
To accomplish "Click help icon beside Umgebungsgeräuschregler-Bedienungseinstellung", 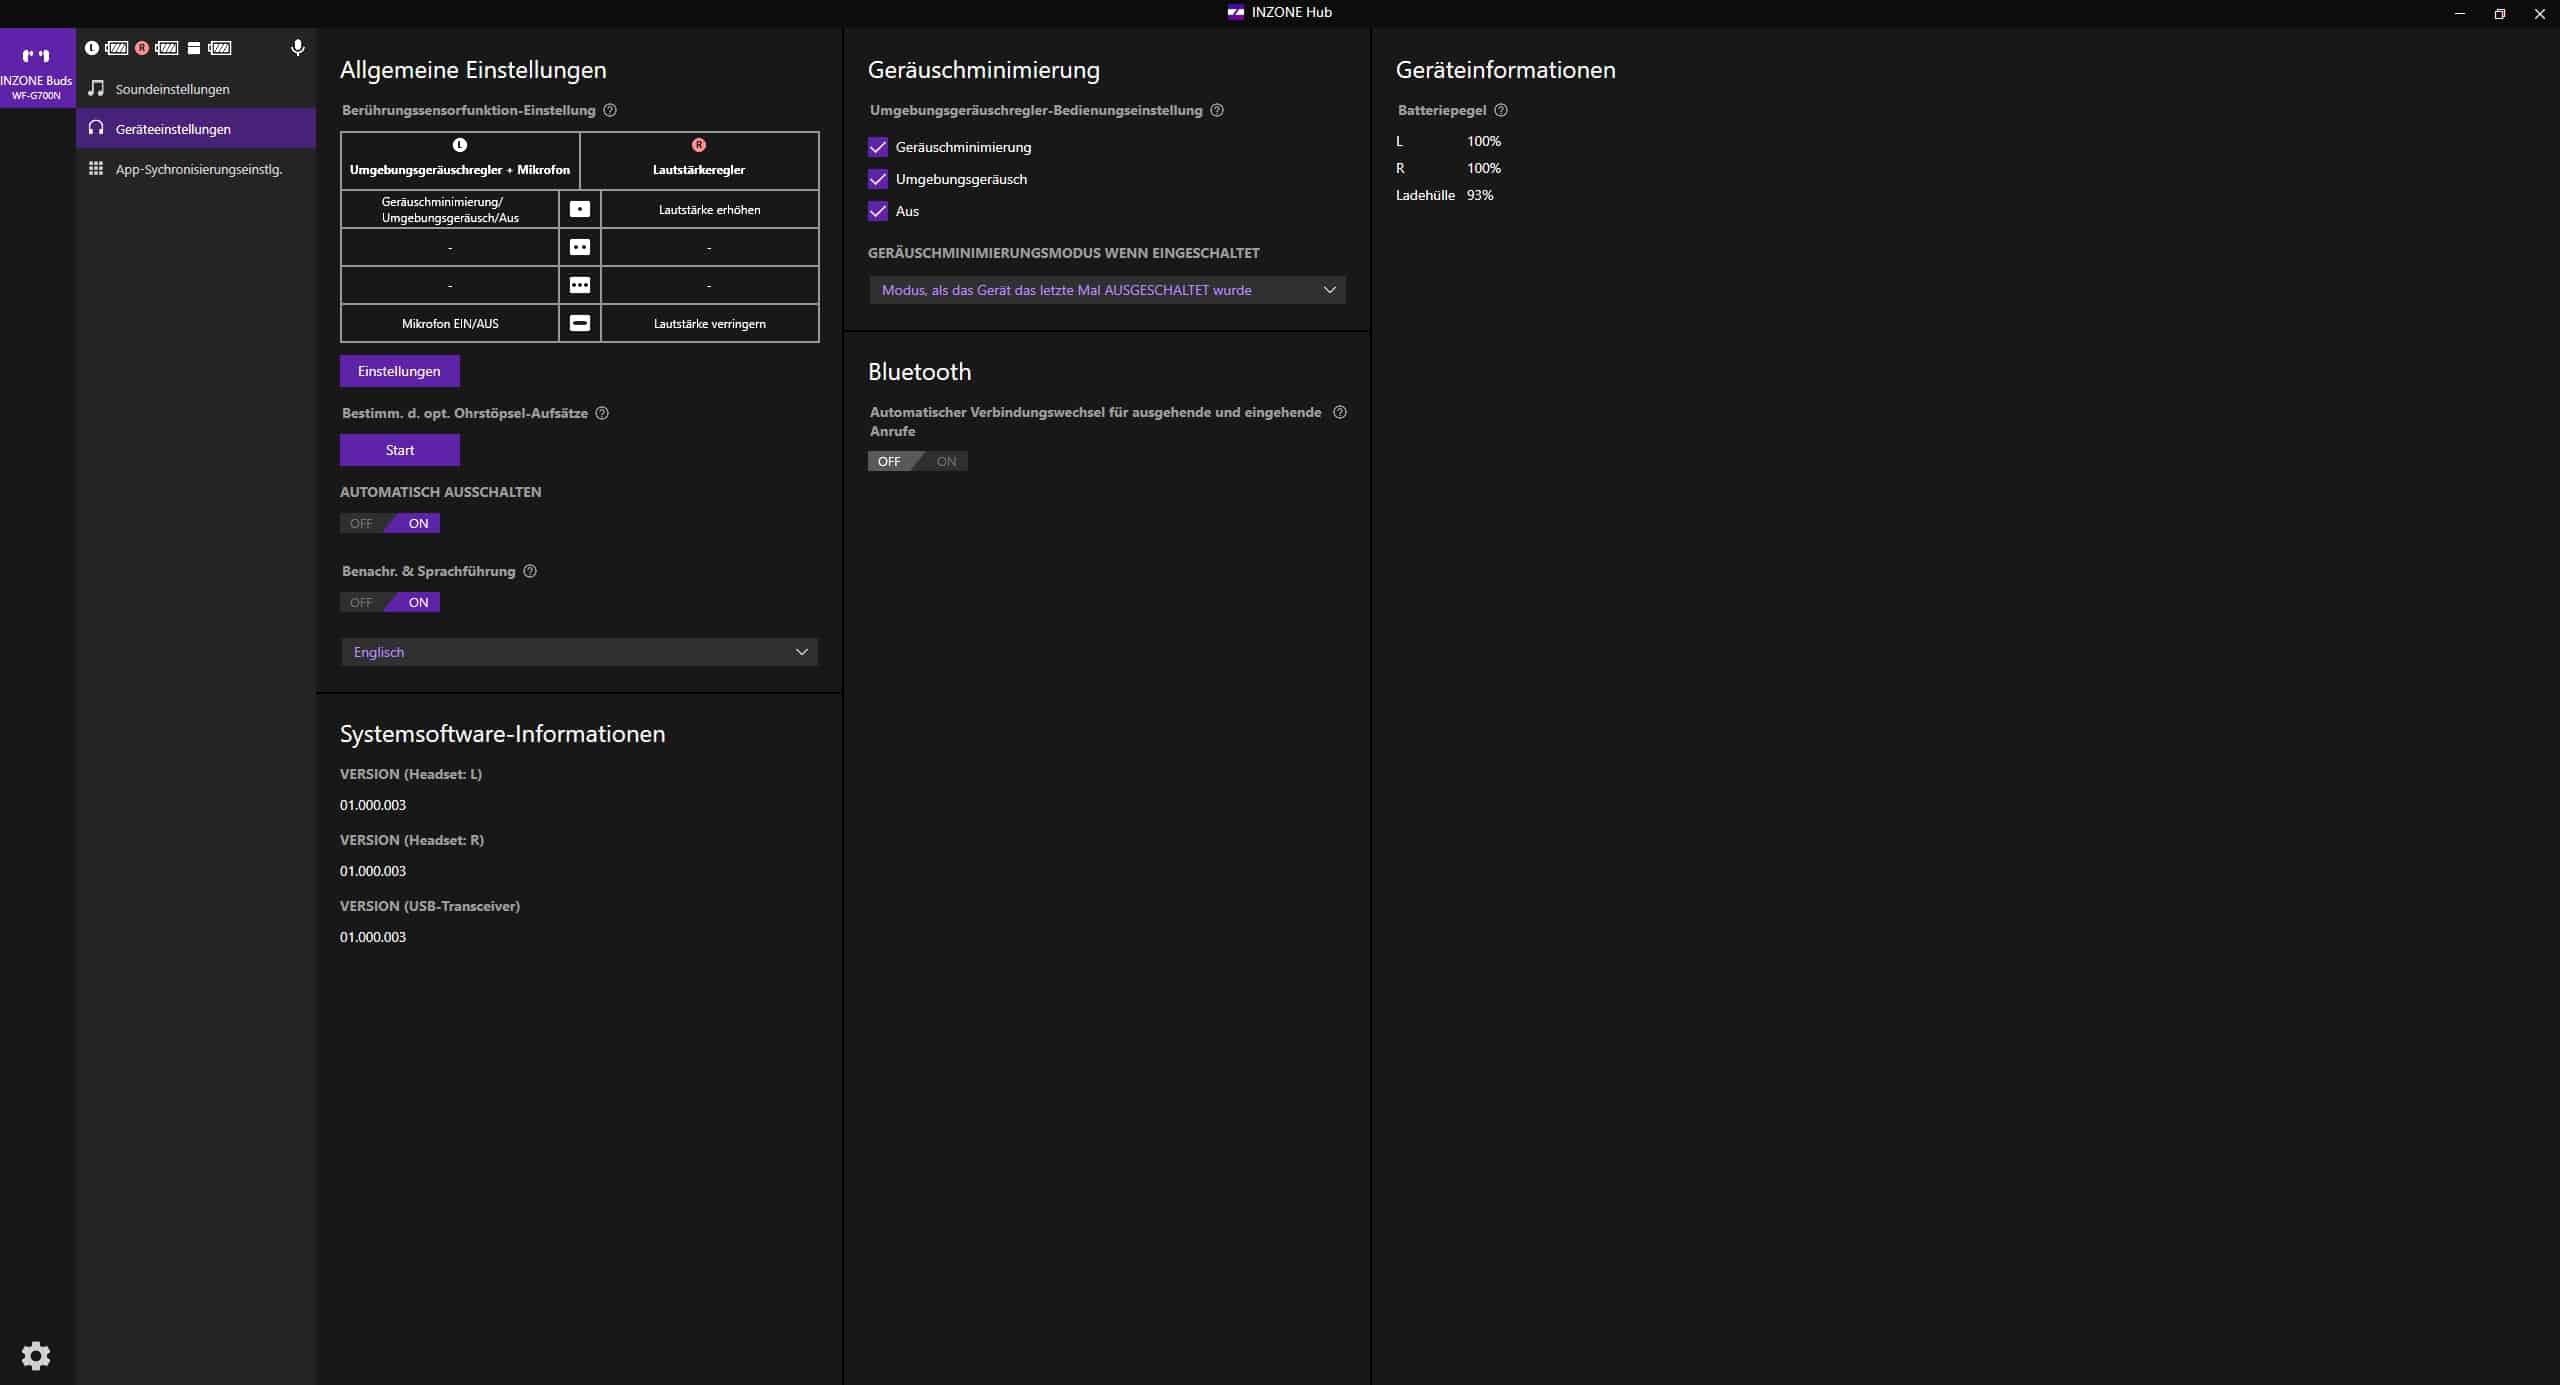I will [x=1217, y=110].
